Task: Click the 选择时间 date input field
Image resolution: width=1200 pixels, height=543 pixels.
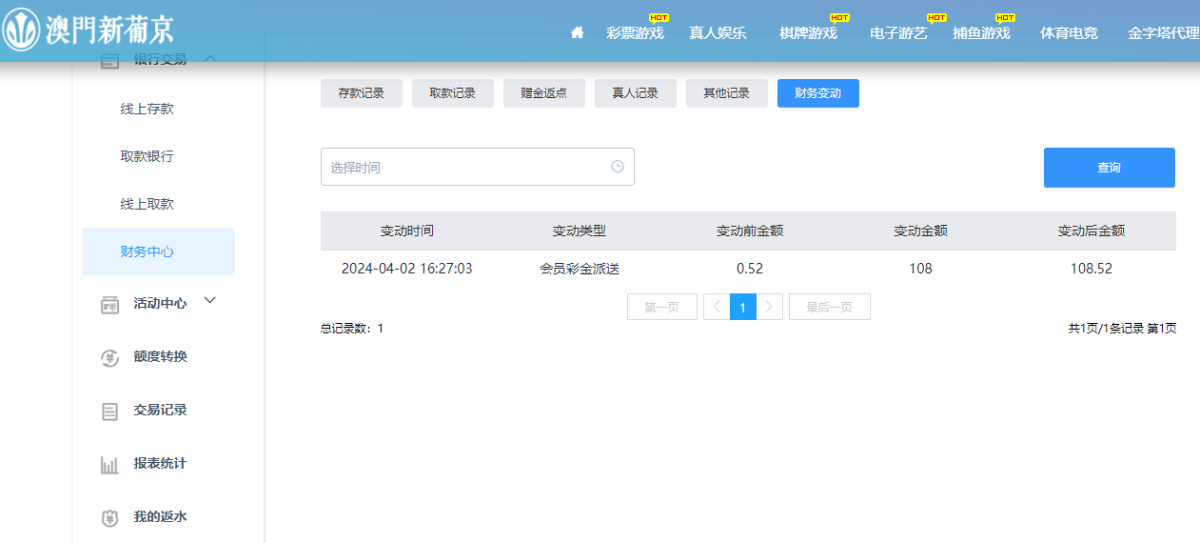Action: point(465,167)
